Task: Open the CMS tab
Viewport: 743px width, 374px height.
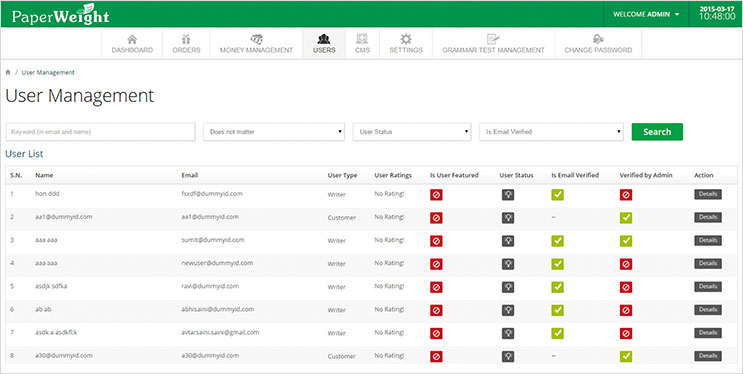Action: point(362,44)
